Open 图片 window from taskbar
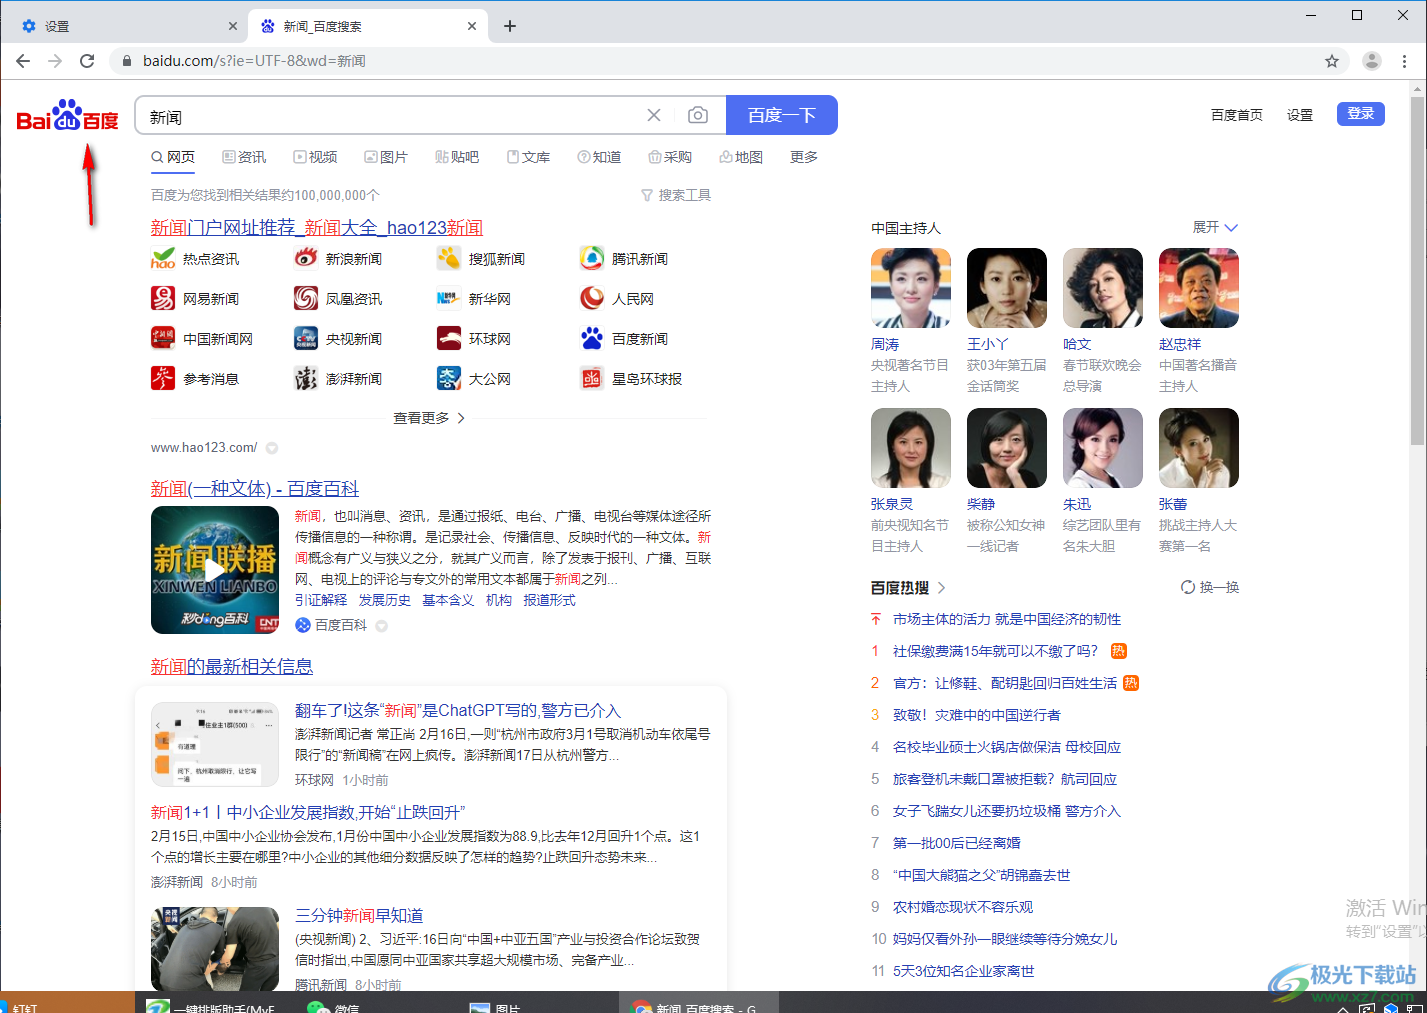The width and height of the screenshot is (1427, 1013). (496, 1006)
